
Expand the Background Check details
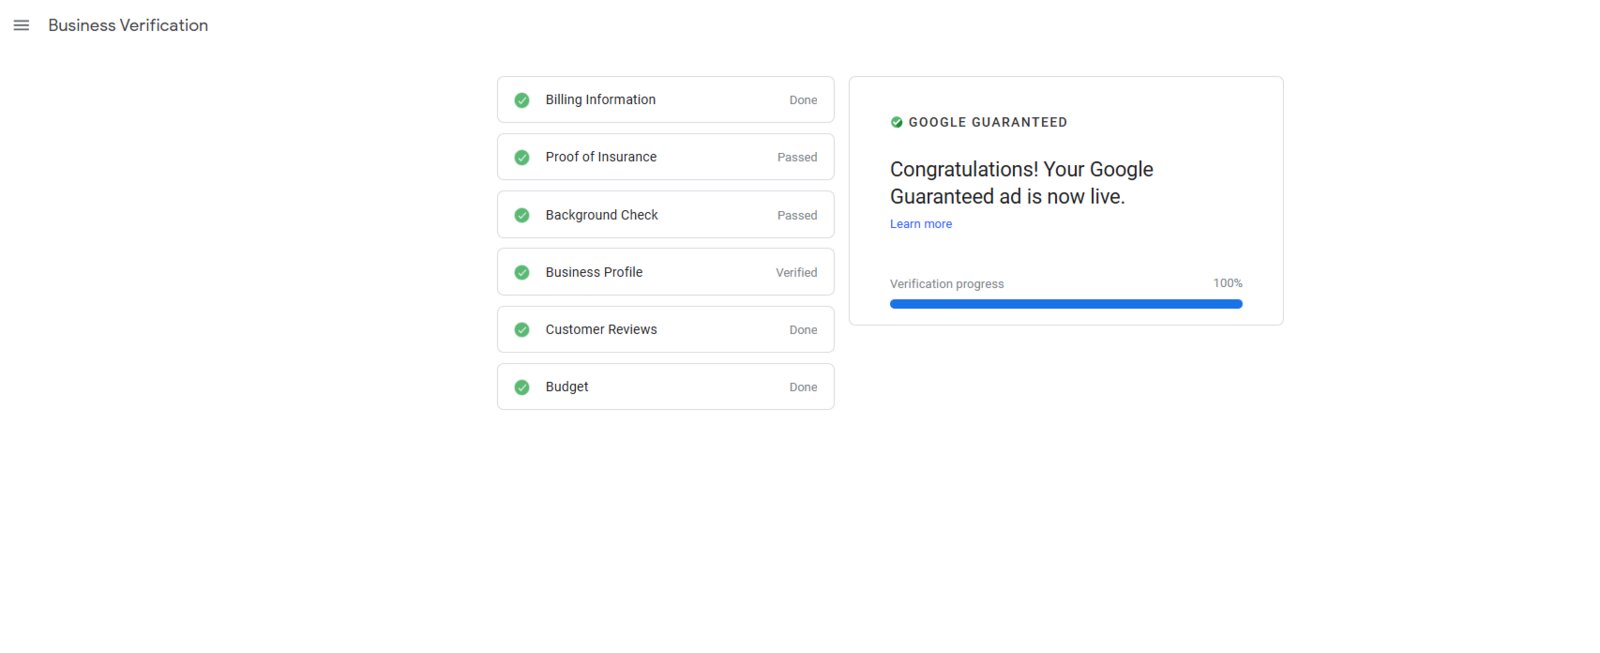point(665,214)
